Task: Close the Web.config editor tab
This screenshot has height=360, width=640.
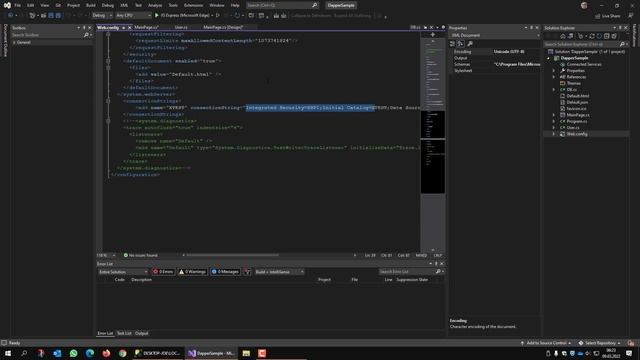Action: (130, 28)
